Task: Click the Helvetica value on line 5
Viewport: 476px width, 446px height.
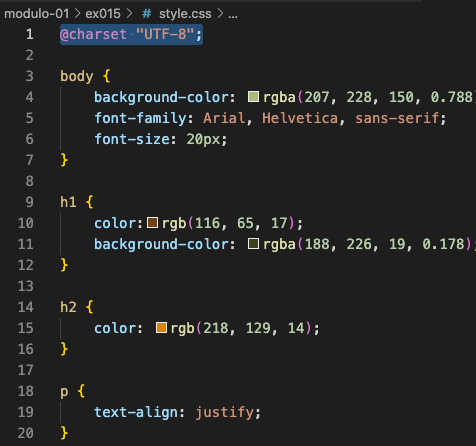Action: click(300, 118)
